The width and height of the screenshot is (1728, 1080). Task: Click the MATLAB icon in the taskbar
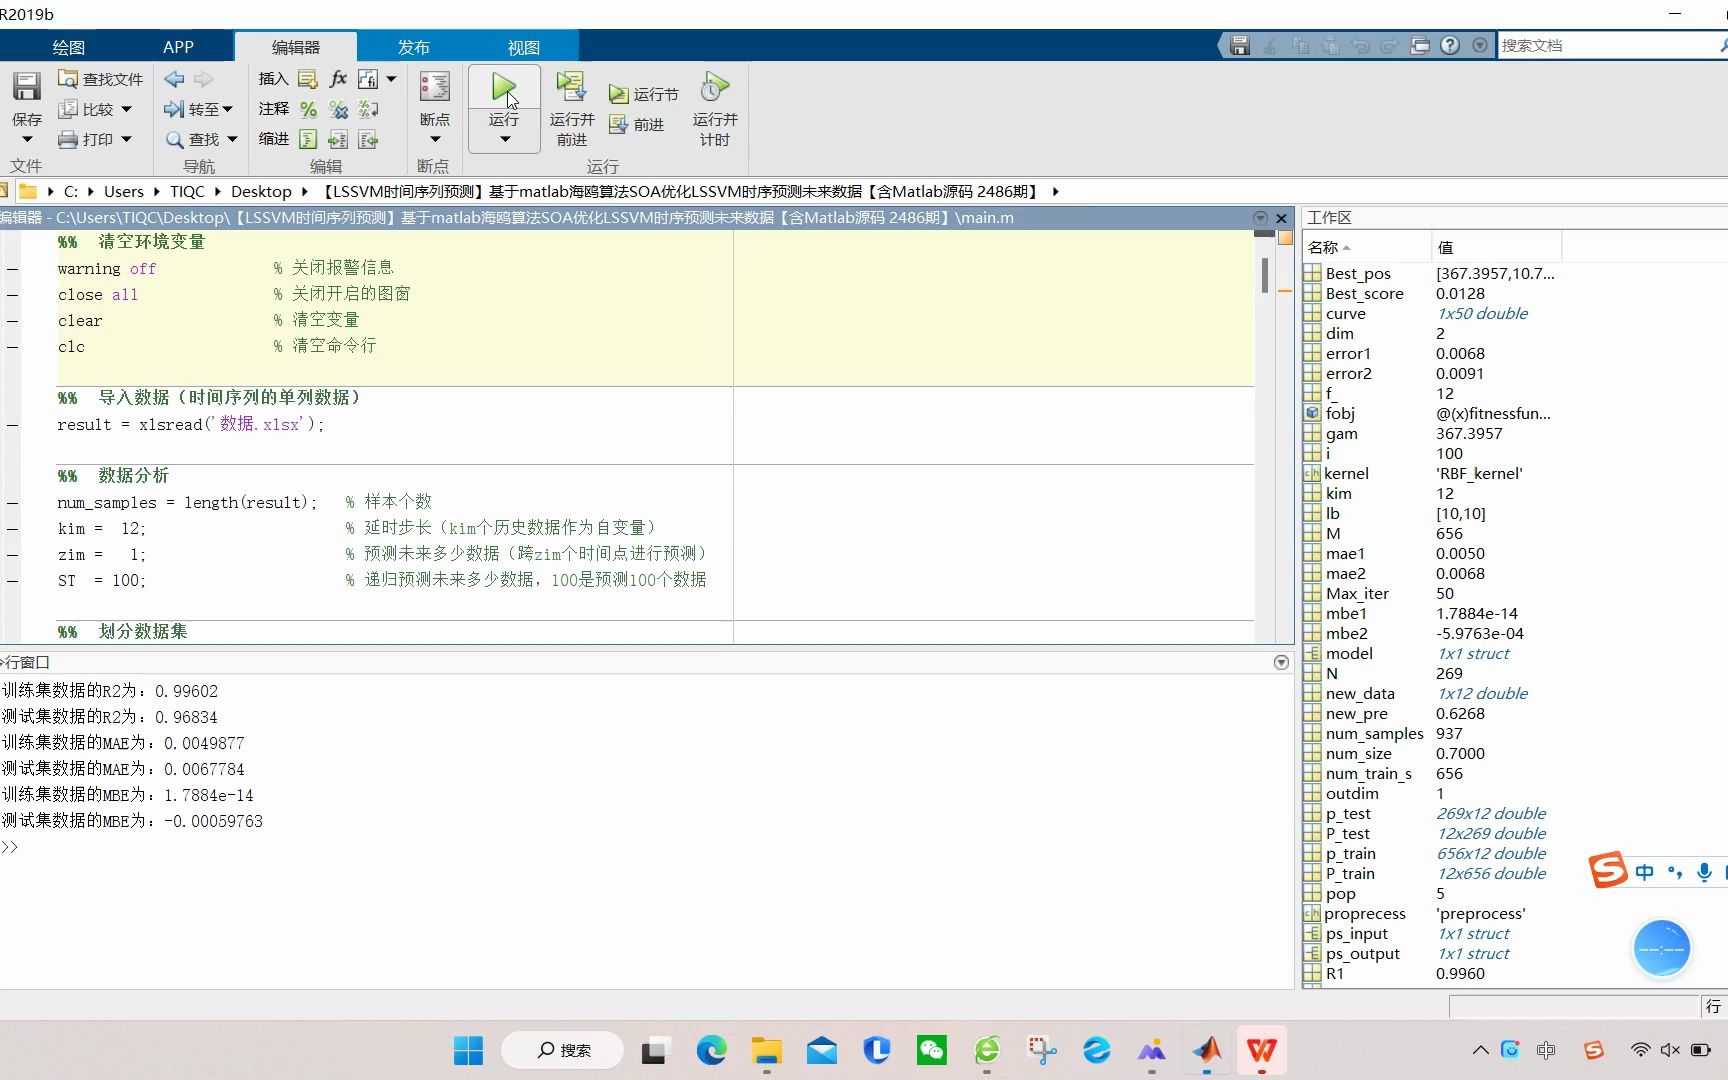[1207, 1050]
